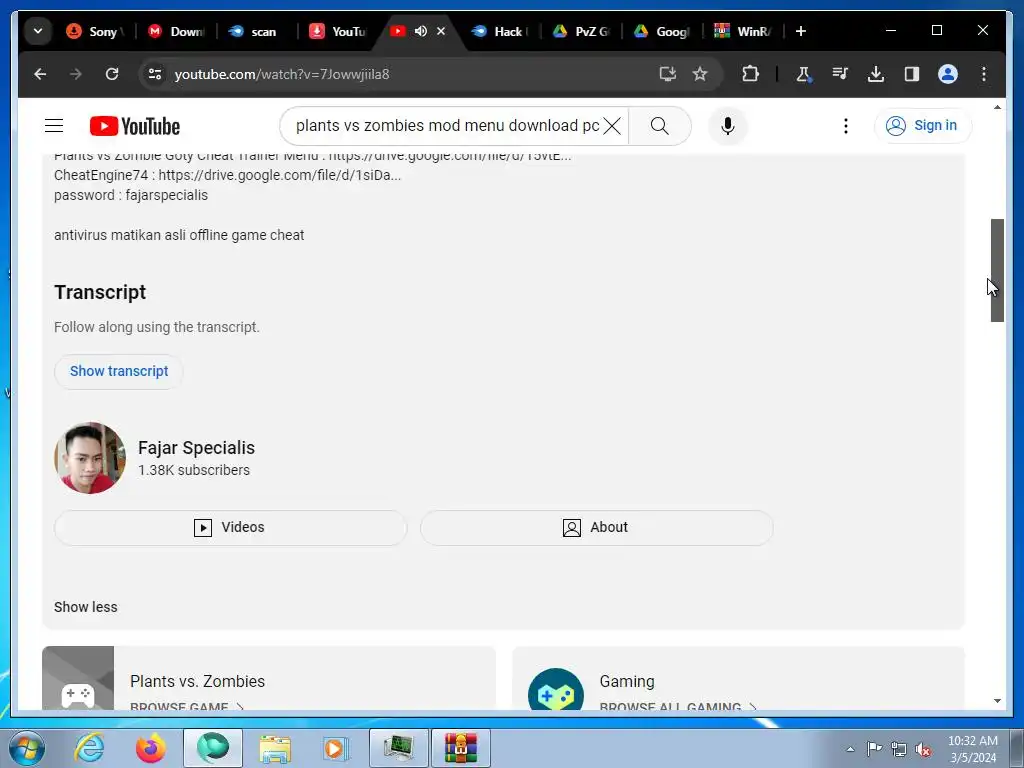Open the Fajar Specialis channel name
The image size is (1024, 768).
click(196, 448)
